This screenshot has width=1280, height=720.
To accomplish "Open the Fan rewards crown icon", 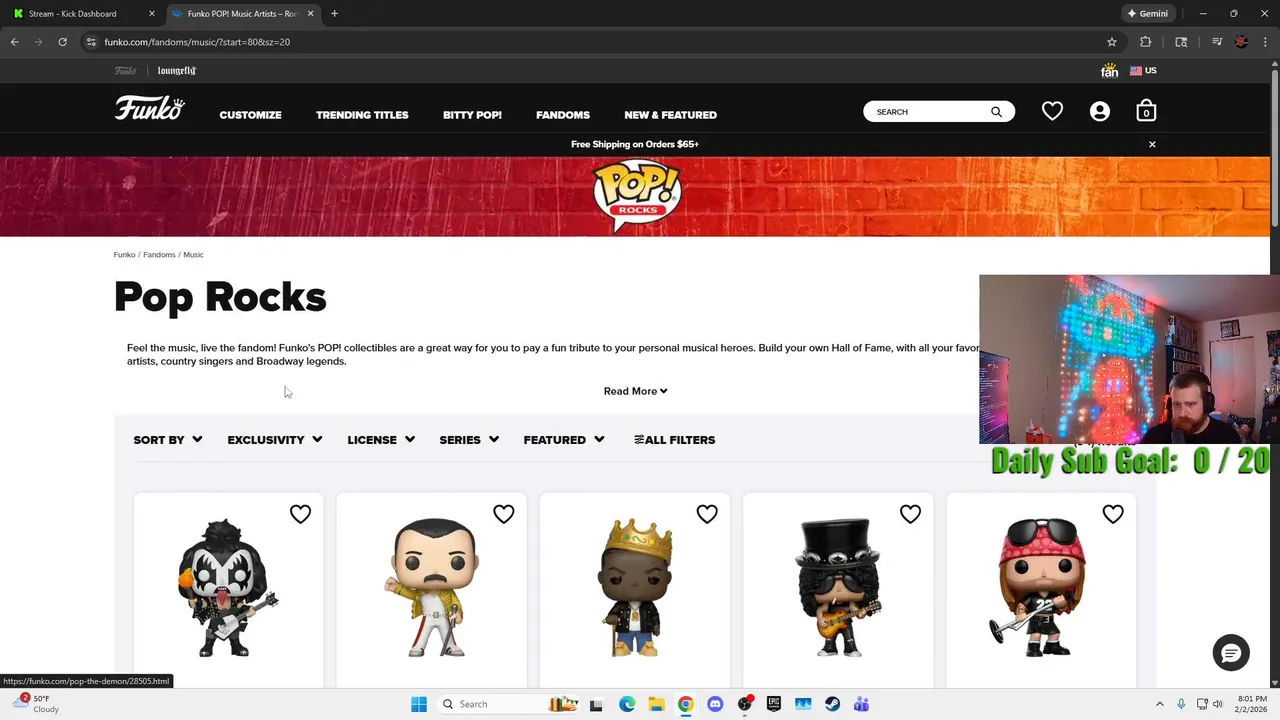I will [x=1109, y=71].
